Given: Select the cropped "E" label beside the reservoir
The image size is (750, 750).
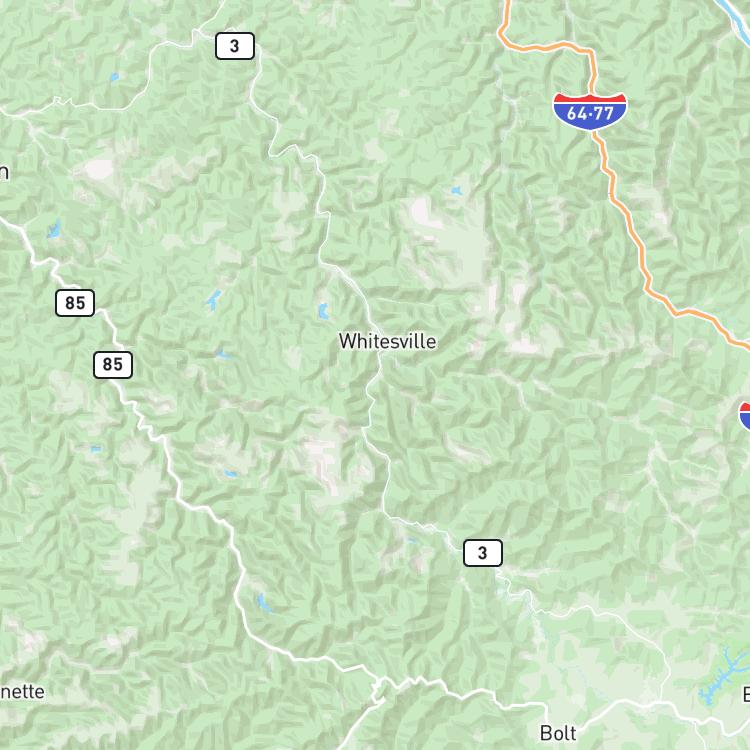Looking at the screenshot, I should 746,694.
